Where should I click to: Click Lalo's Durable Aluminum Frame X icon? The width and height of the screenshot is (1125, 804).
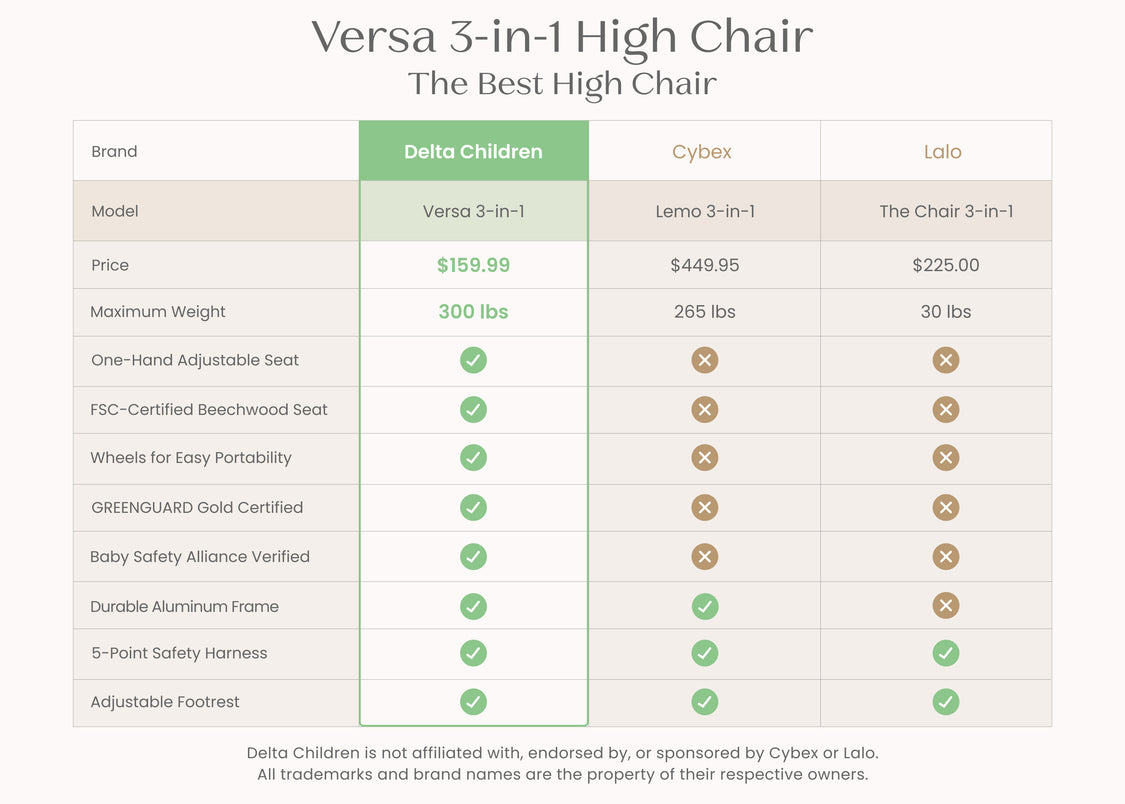(946, 605)
